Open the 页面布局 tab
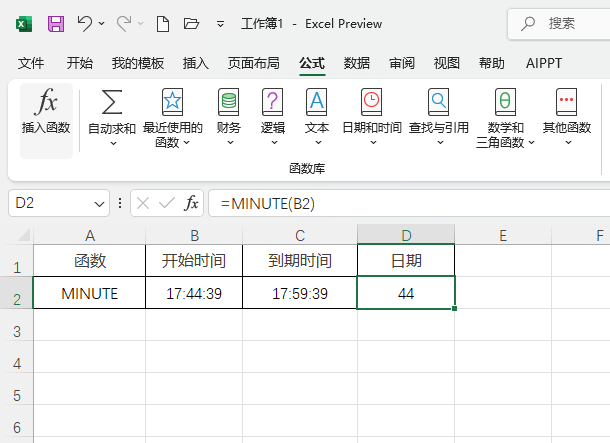The height and width of the screenshot is (443, 610). point(254,63)
